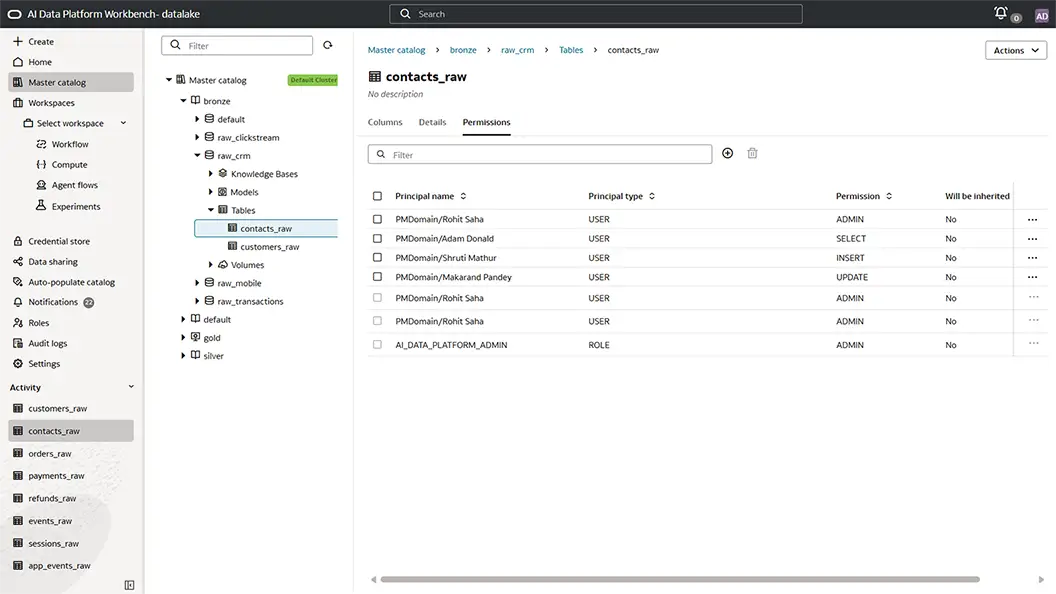This screenshot has height=594, width=1056.
Task: Click the permissions Filter field
Action: click(539, 154)
